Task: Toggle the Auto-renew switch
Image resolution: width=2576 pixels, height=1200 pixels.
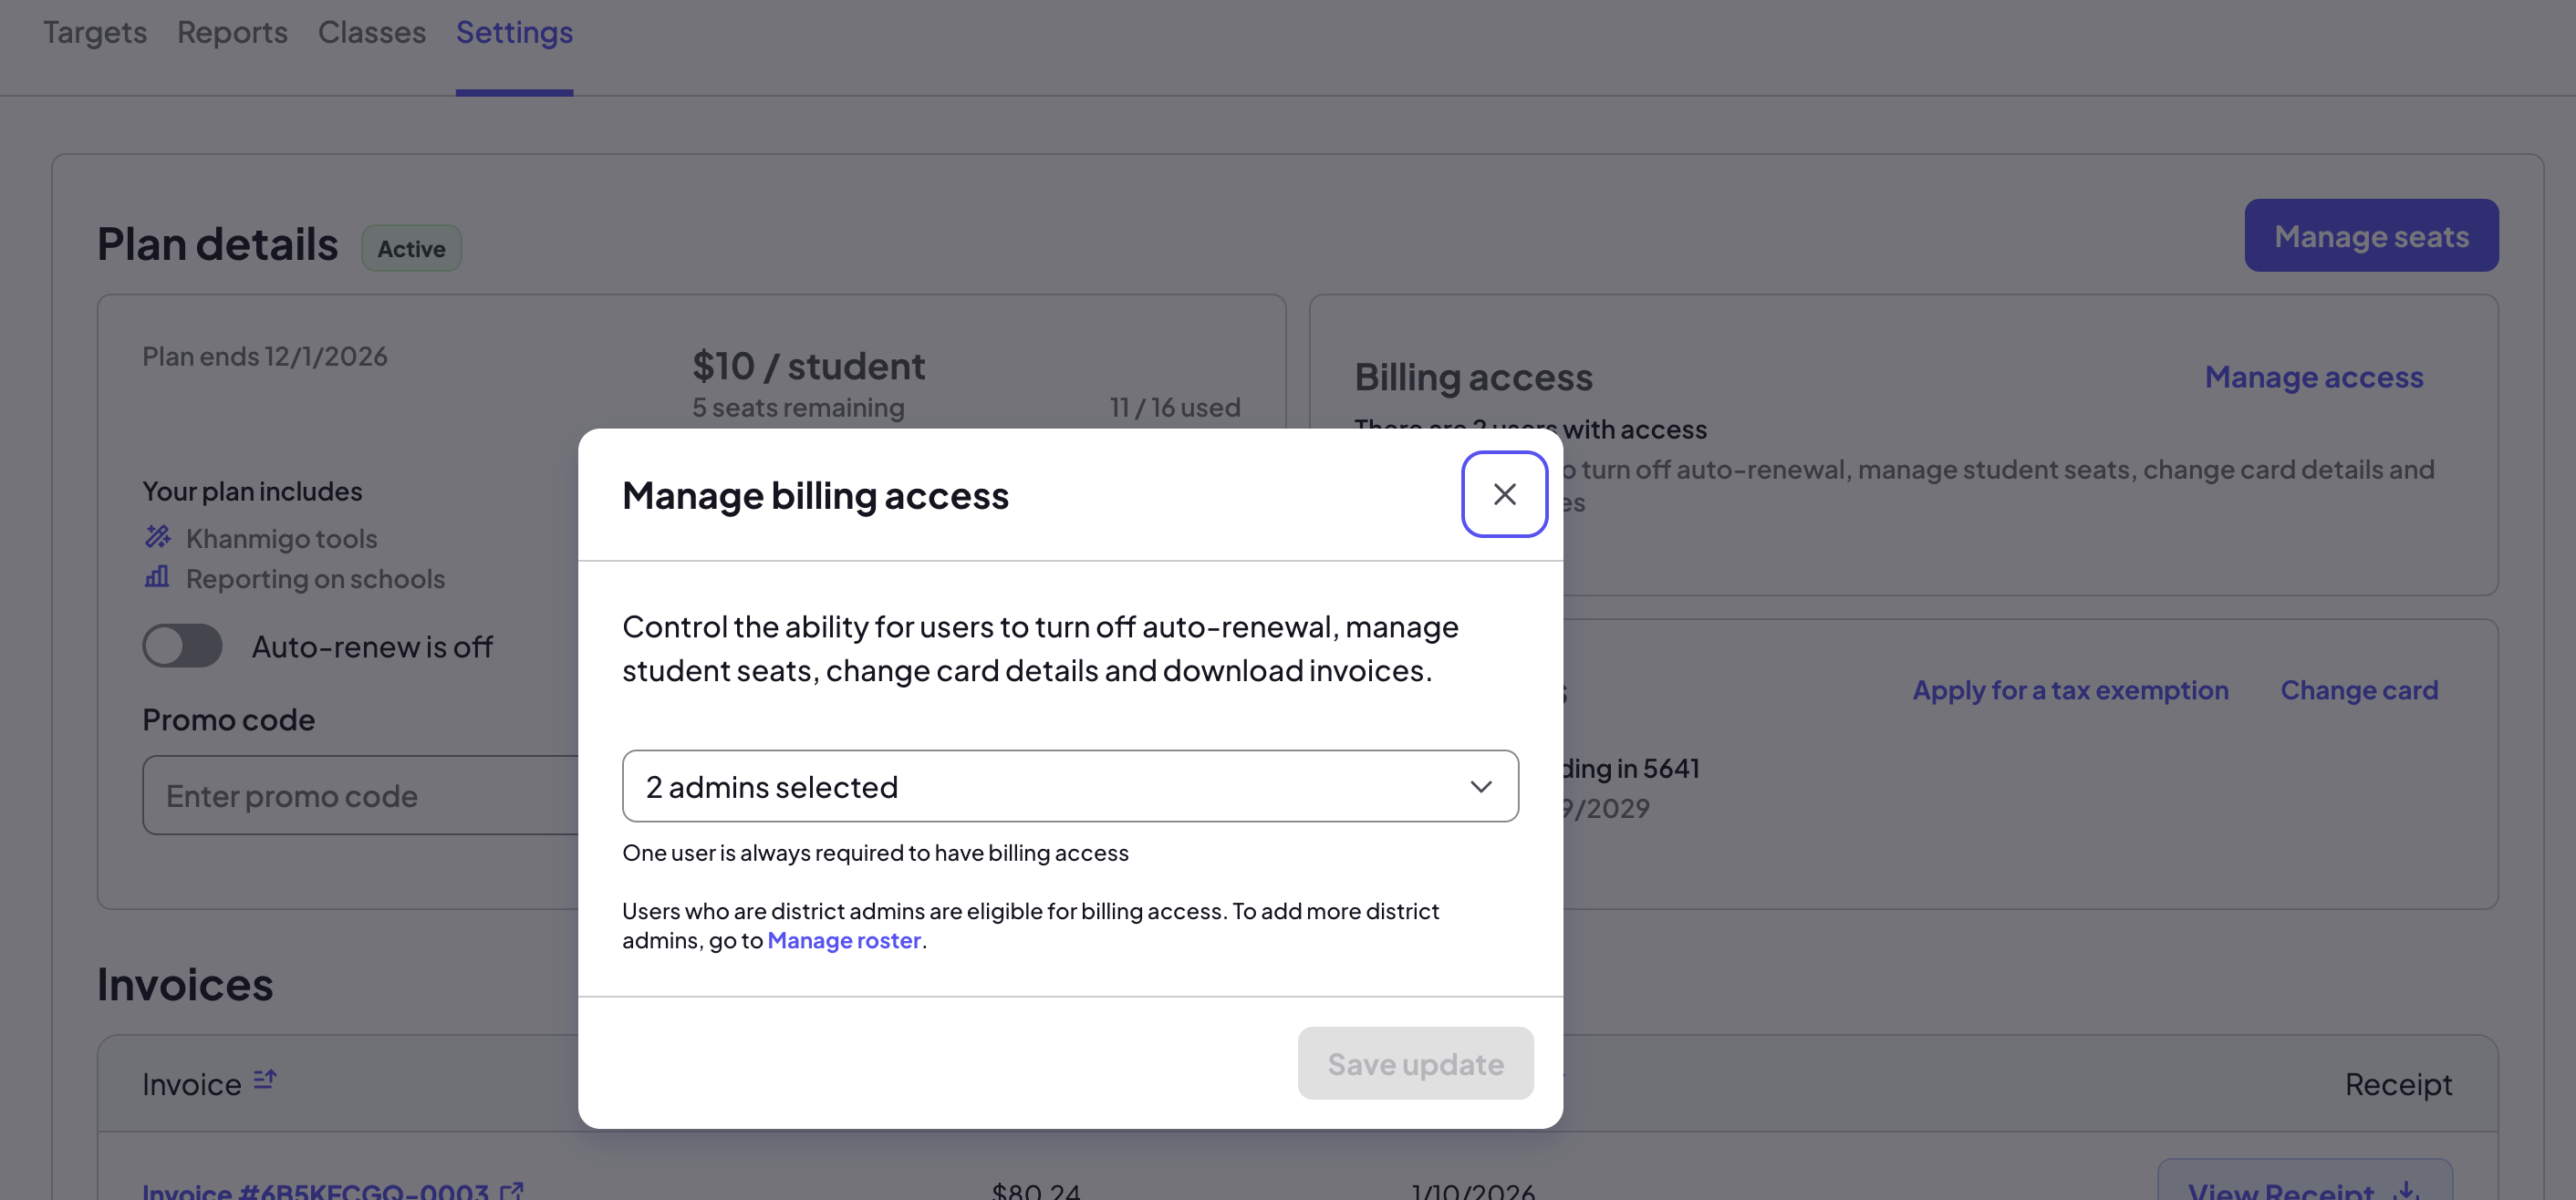Action: 182,646
